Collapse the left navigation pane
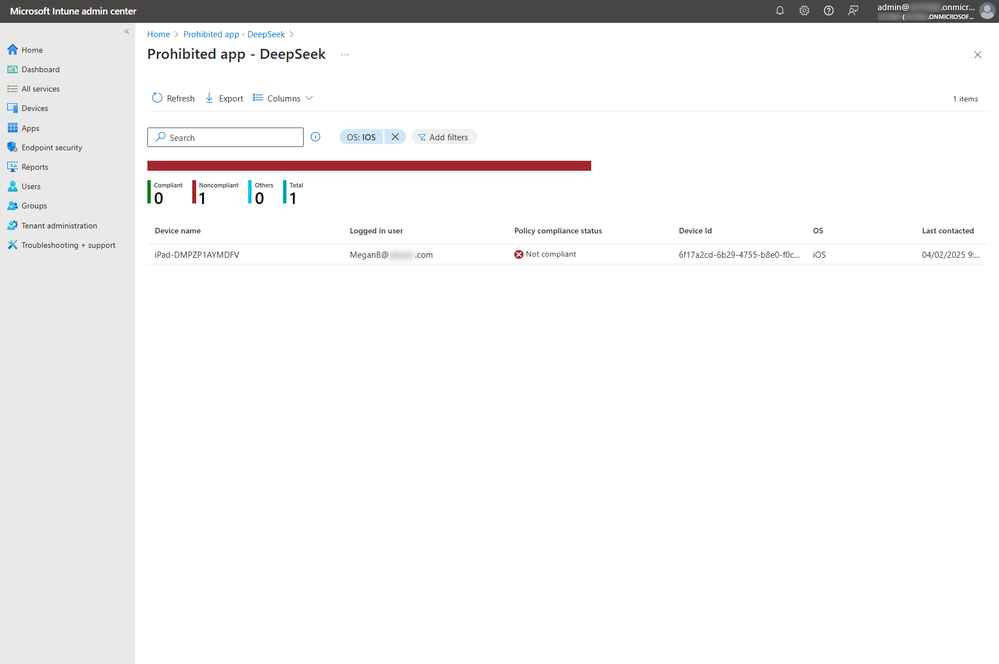This screenshot has width=999, height=664. click(126, 31)
